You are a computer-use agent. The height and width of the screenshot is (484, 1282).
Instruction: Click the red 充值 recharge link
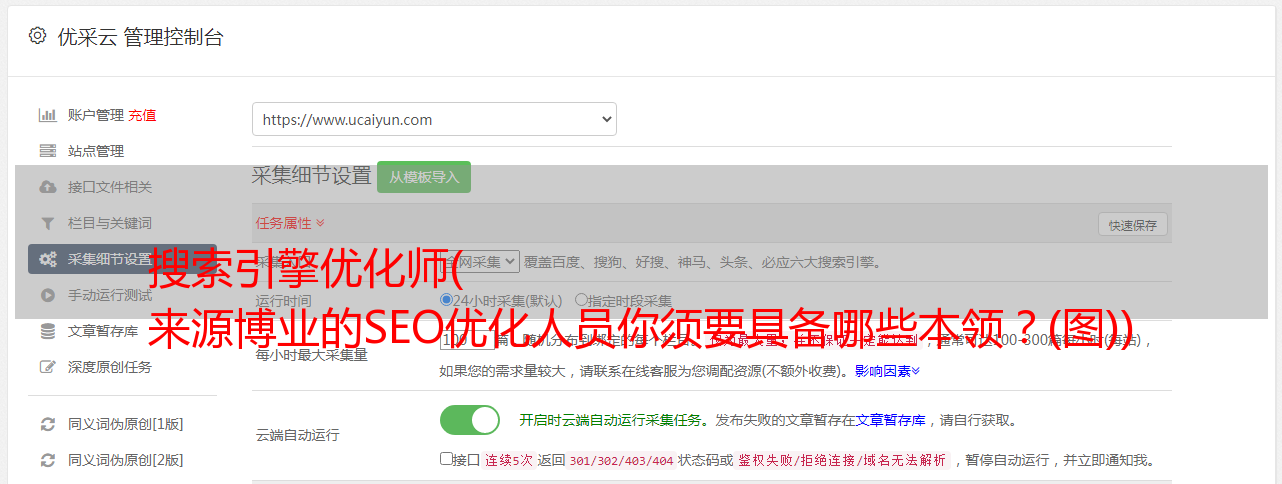click(142, 115)
